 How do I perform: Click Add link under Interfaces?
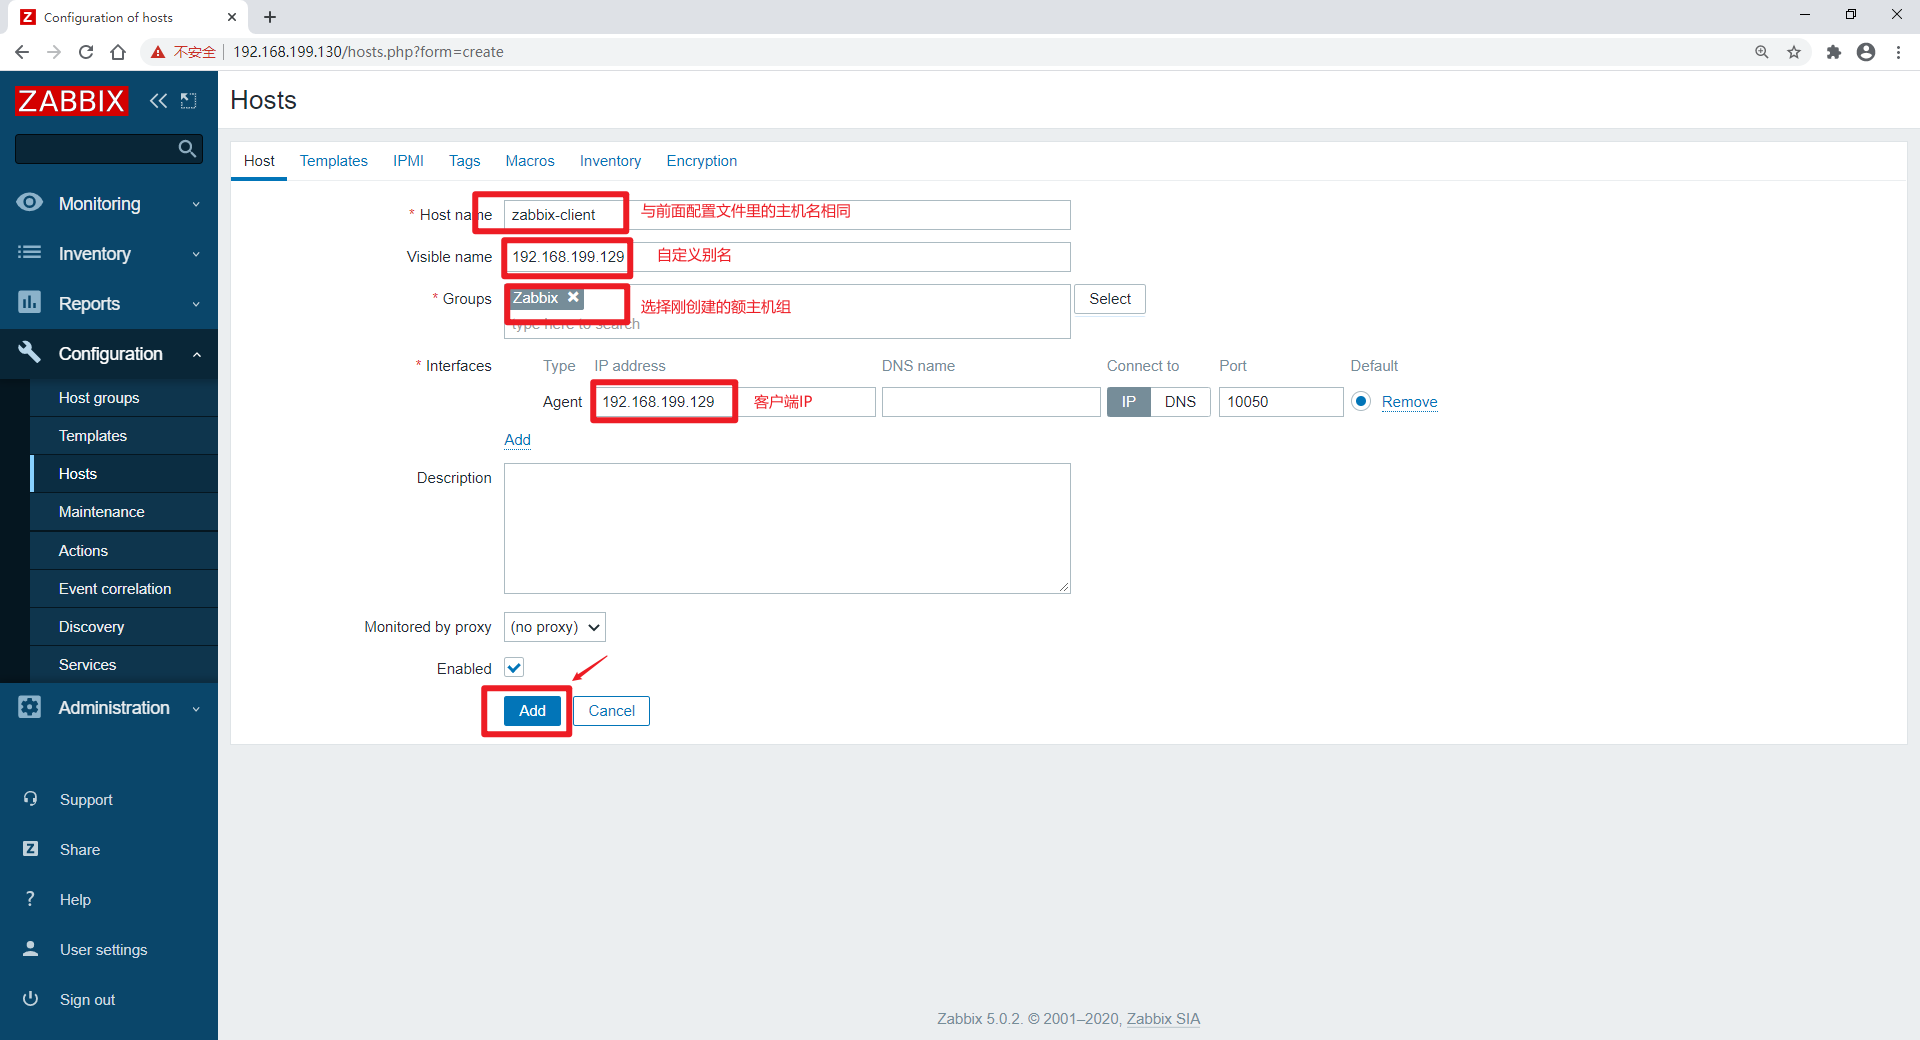[x=517, y=440]
